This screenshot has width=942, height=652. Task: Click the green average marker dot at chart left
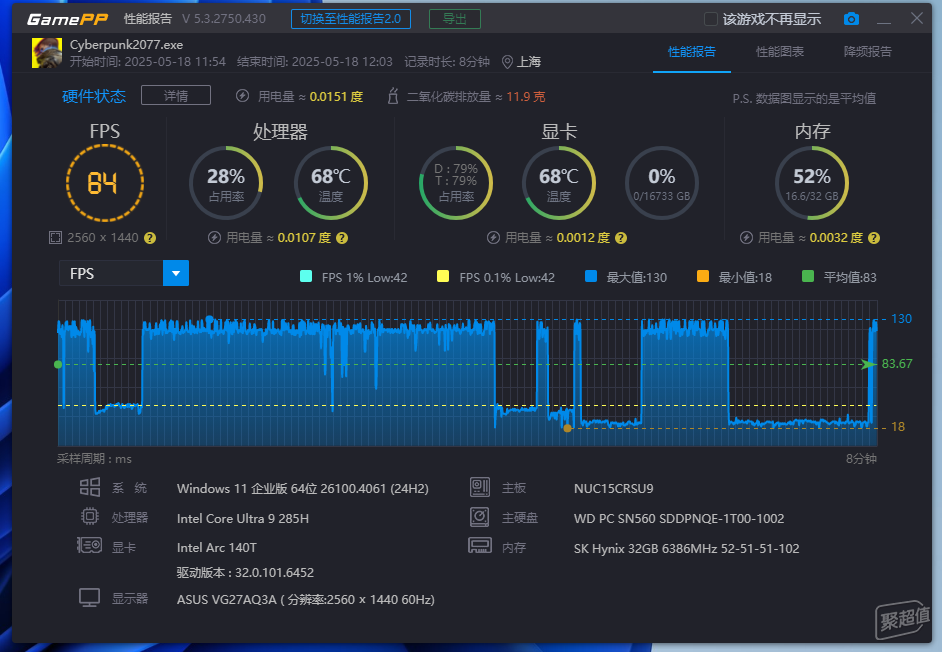click(x=58, y=364)
